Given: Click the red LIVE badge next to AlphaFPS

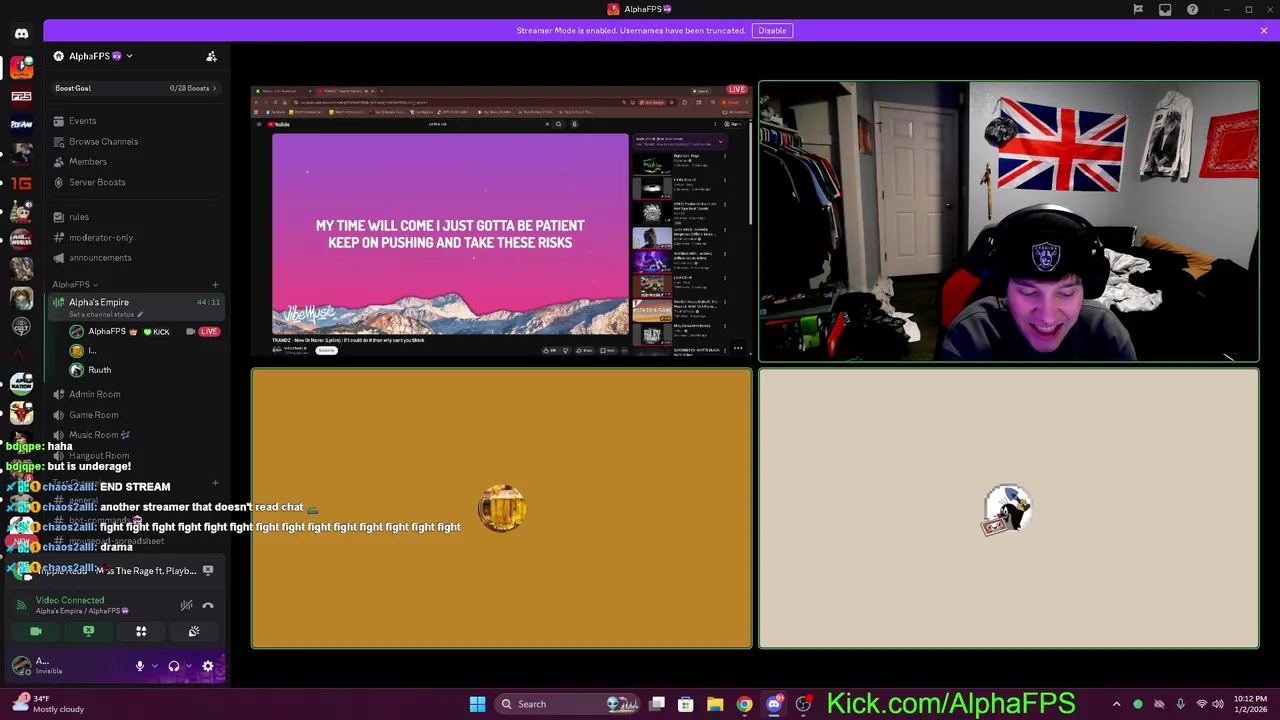Looking at the screenshot, I should point(208,331).
